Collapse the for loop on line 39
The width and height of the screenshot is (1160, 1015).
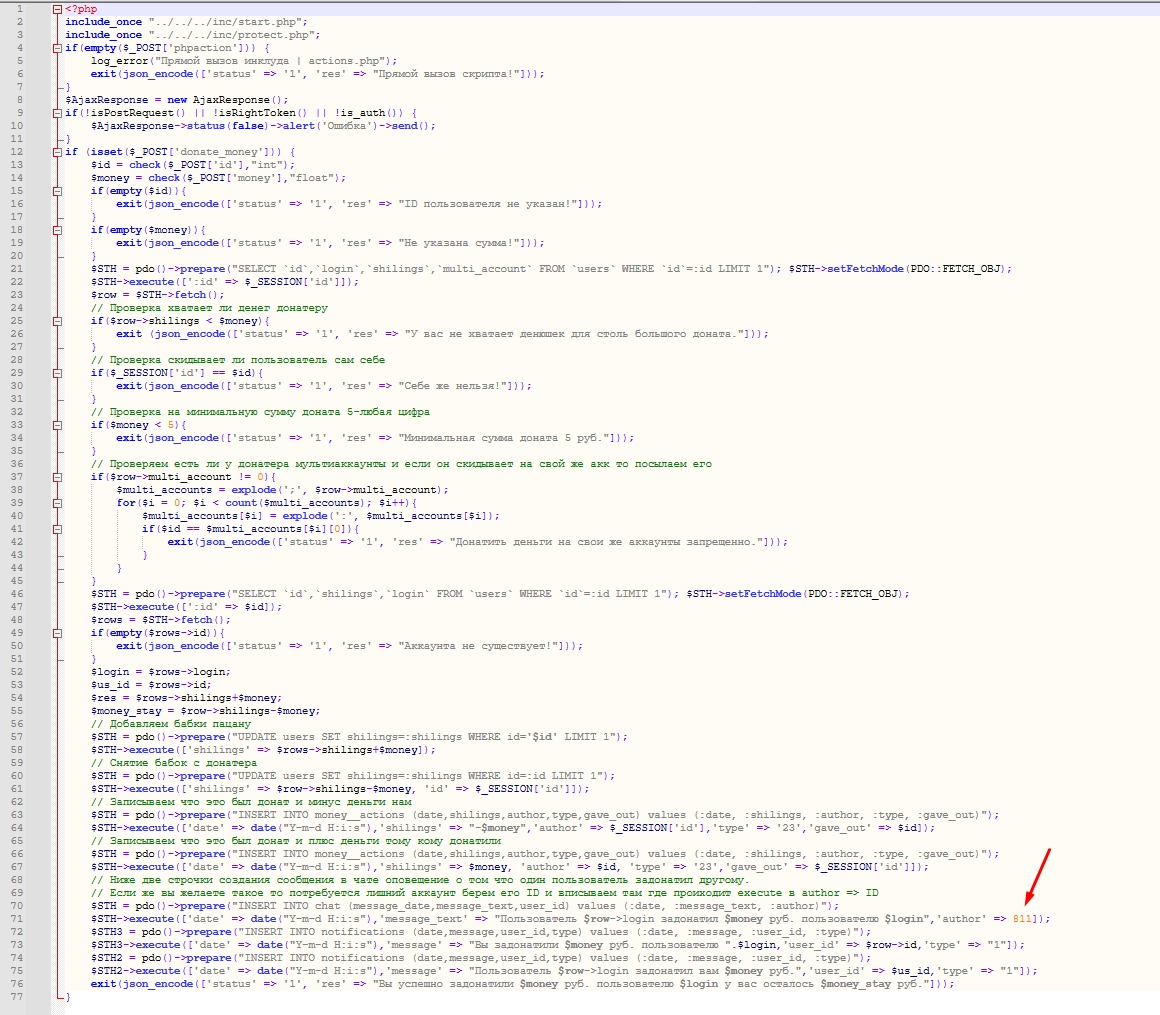pyautogui.click(x=57, y=503)
